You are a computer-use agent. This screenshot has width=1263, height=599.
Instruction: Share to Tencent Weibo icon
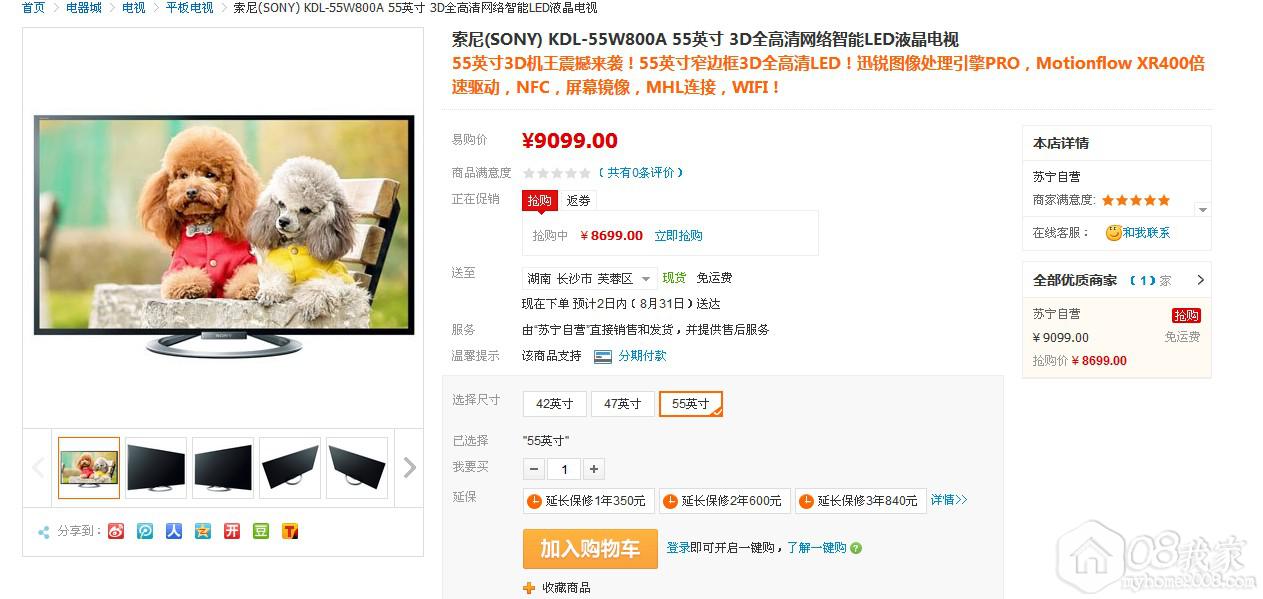tap(145, 531)
